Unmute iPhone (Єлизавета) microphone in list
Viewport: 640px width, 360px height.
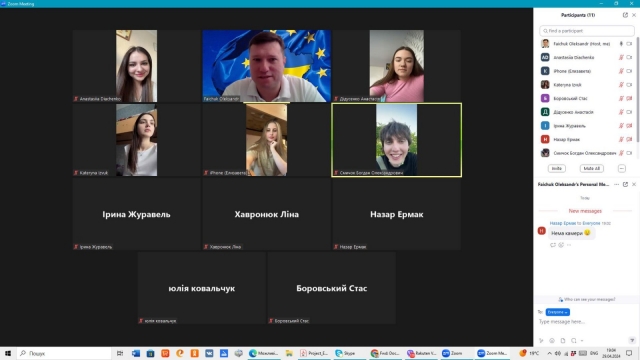click(x=621, y=71)
